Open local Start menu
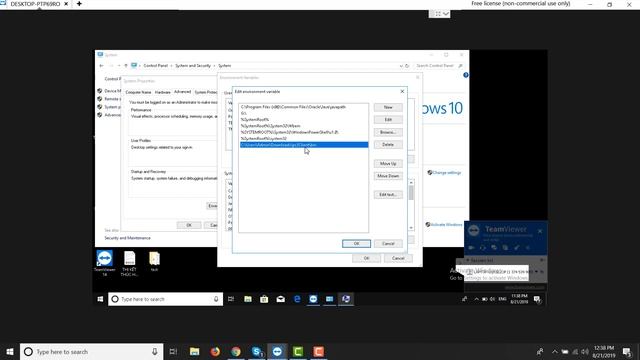The height and width of the screenshot is (360, 640). (10, 351)
